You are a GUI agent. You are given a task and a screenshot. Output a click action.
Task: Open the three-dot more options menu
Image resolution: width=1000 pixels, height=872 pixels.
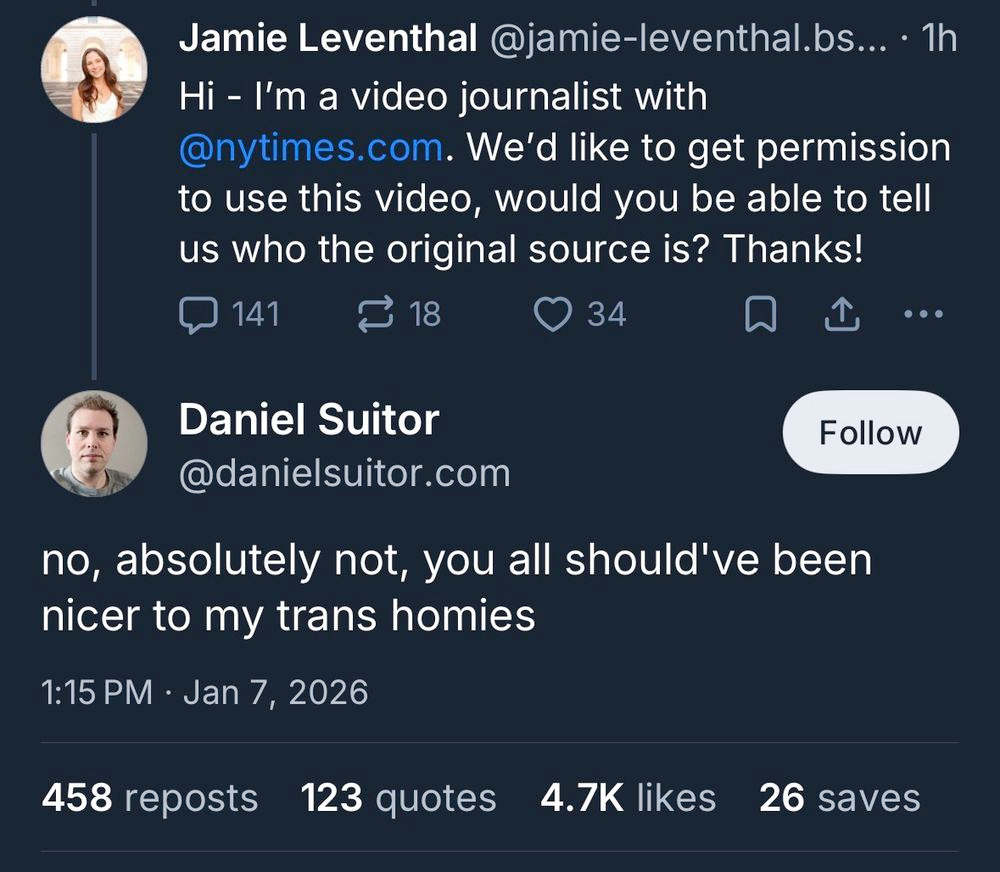(x=922, y=315)
